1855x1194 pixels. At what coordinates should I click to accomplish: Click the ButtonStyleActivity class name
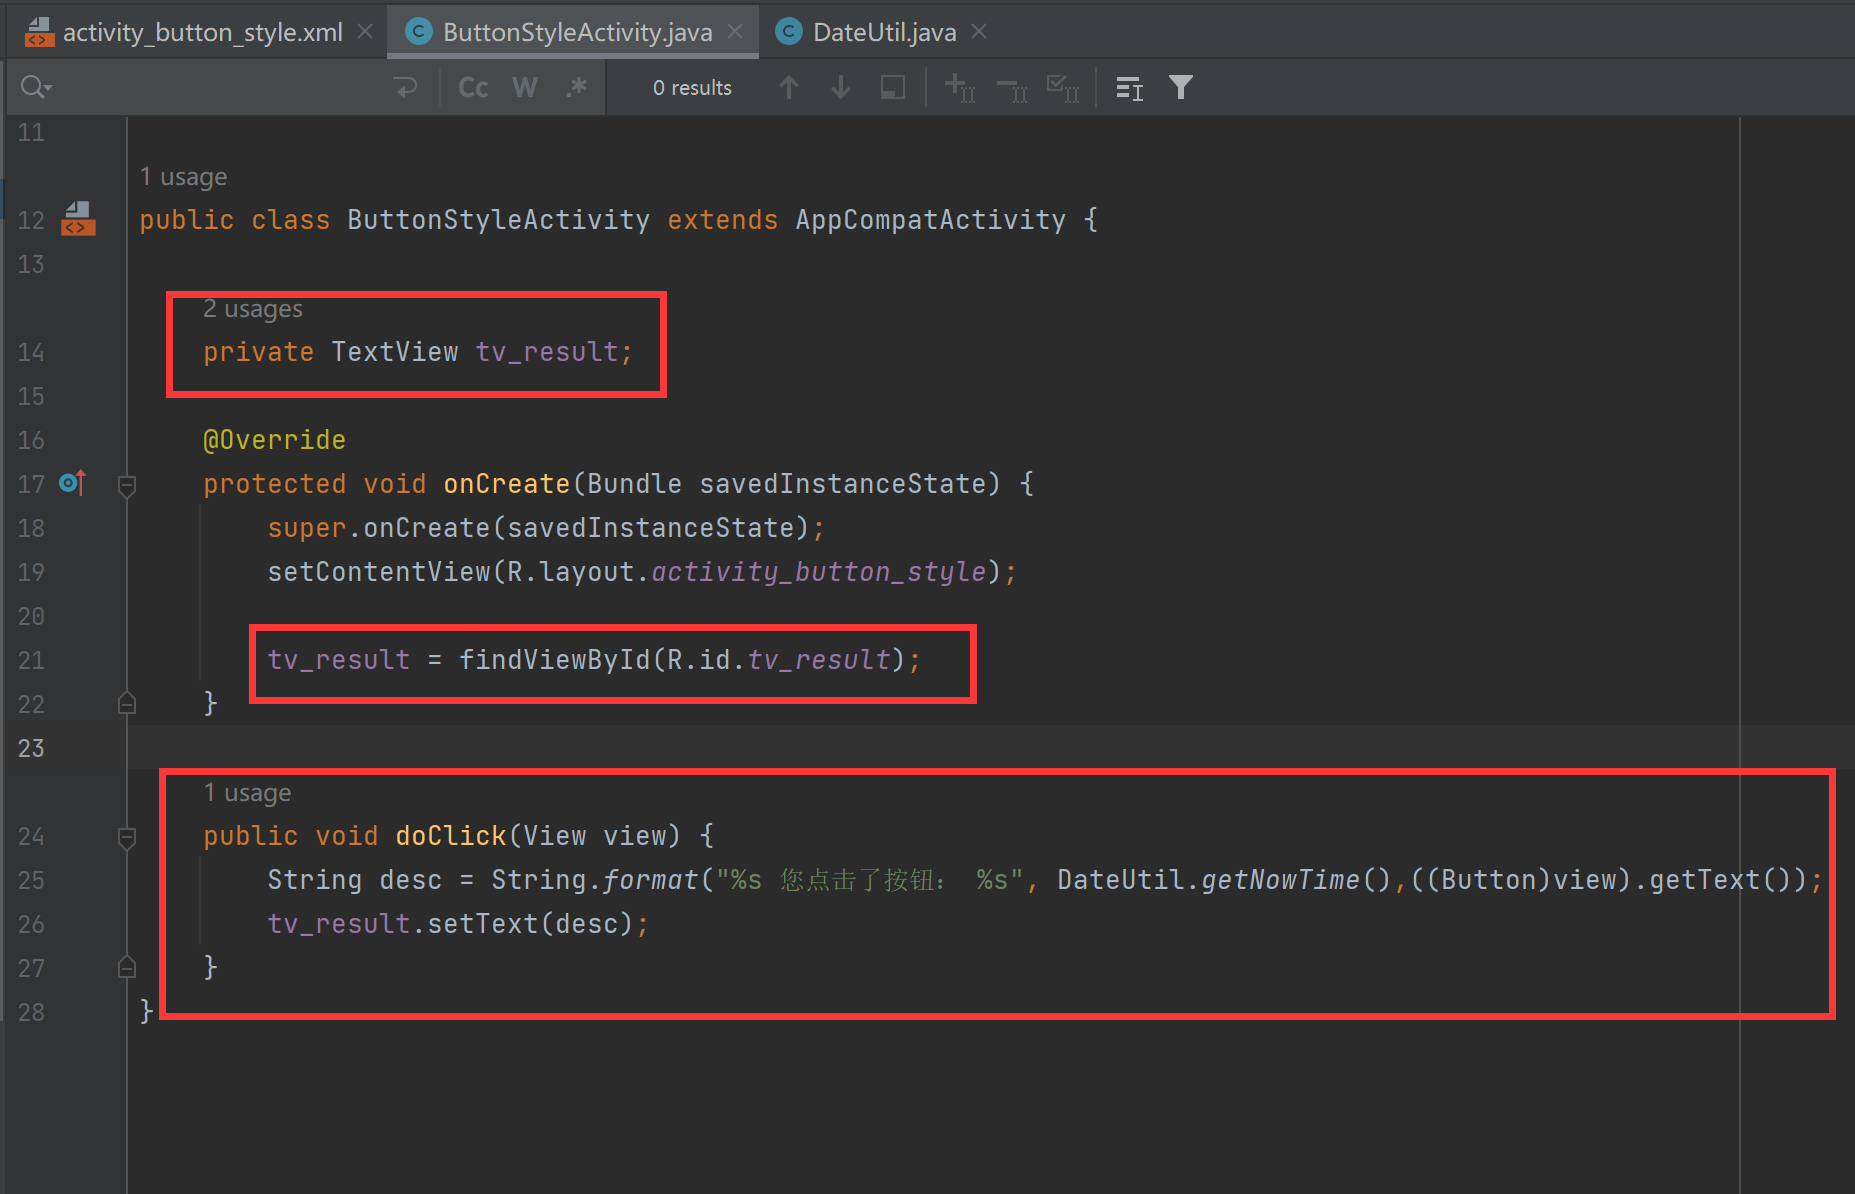499,220
